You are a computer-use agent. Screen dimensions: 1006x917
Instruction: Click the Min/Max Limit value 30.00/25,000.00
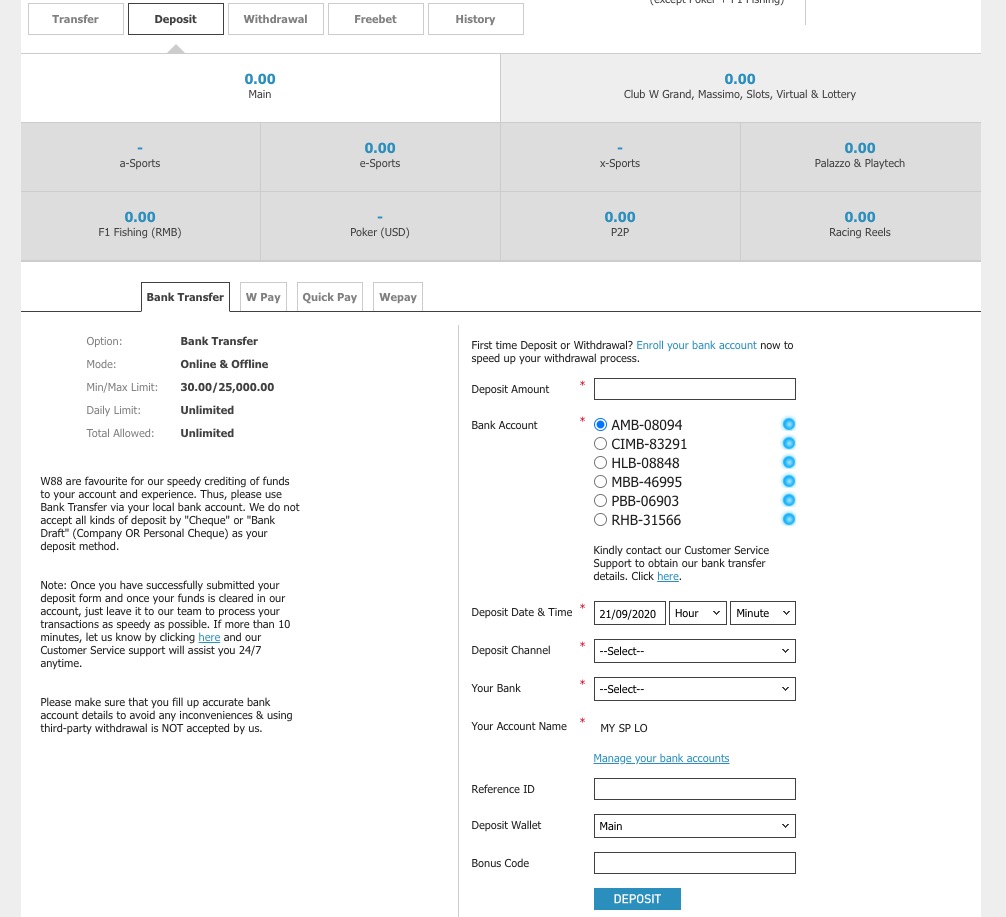click(227, 387)
